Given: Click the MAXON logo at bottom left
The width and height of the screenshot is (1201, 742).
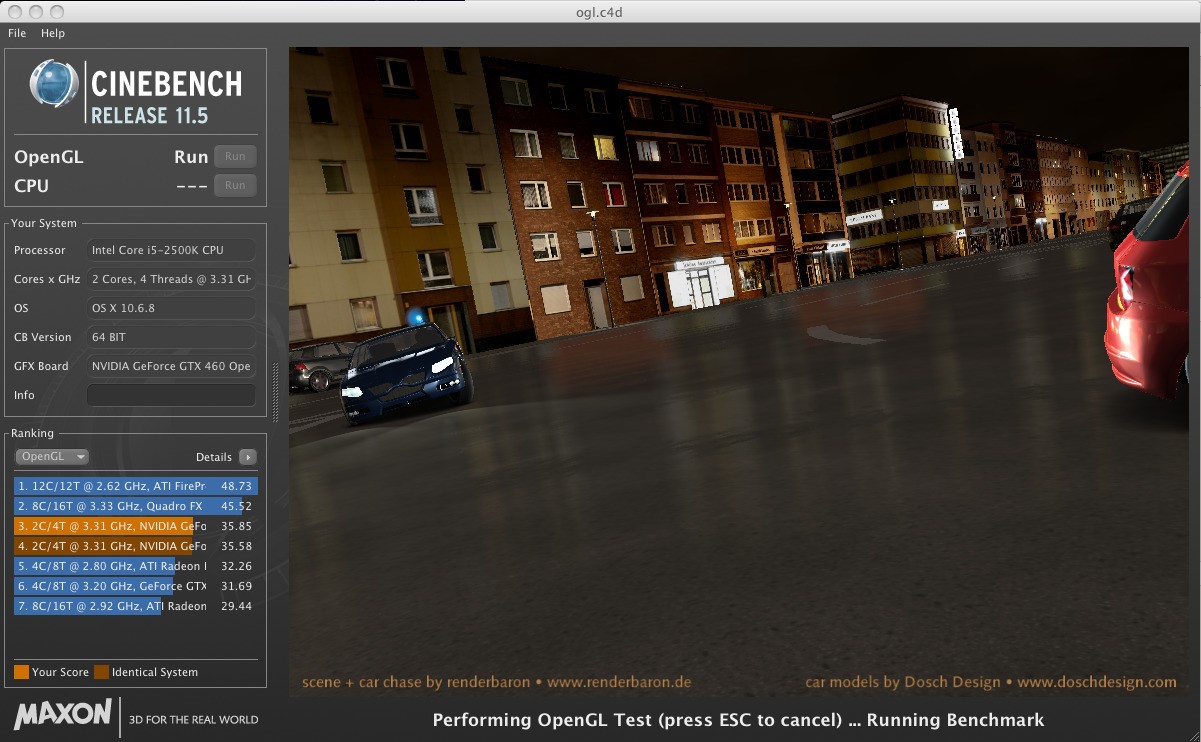Looking at the screenshot, I should pos(63,714).
